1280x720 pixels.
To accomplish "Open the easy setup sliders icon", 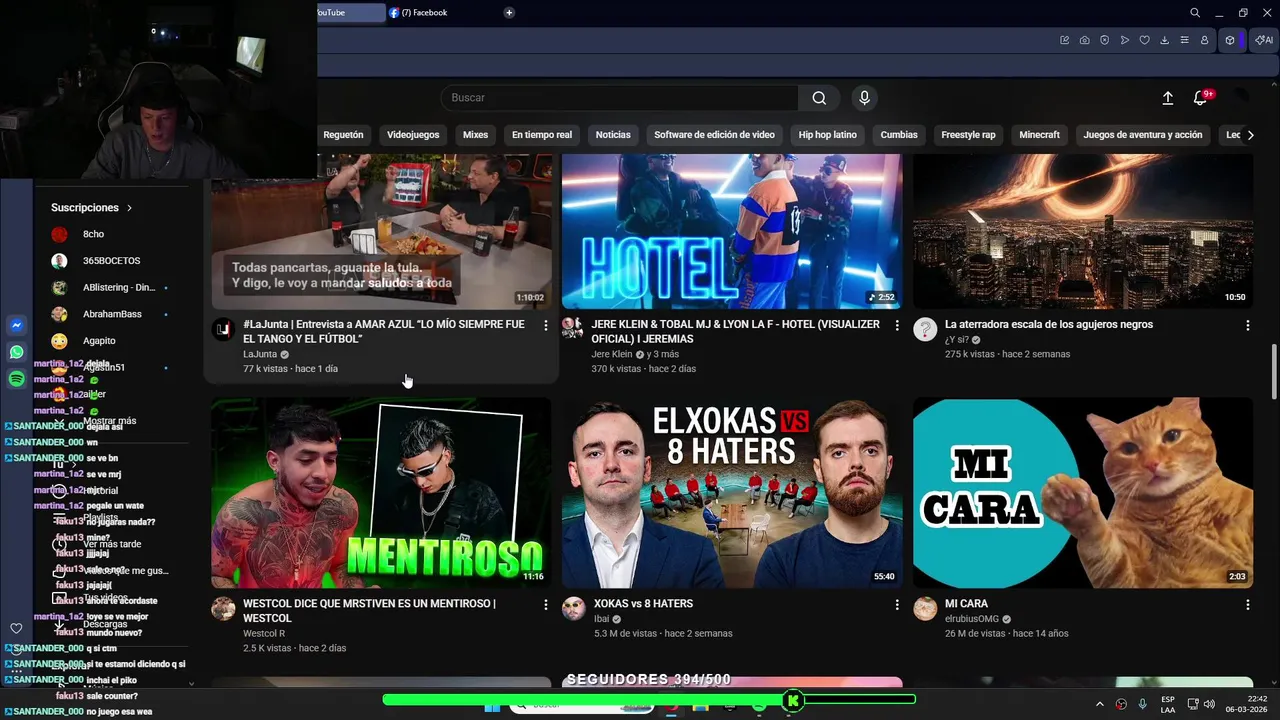I will pyautogui.click(x=1184, y=40).
